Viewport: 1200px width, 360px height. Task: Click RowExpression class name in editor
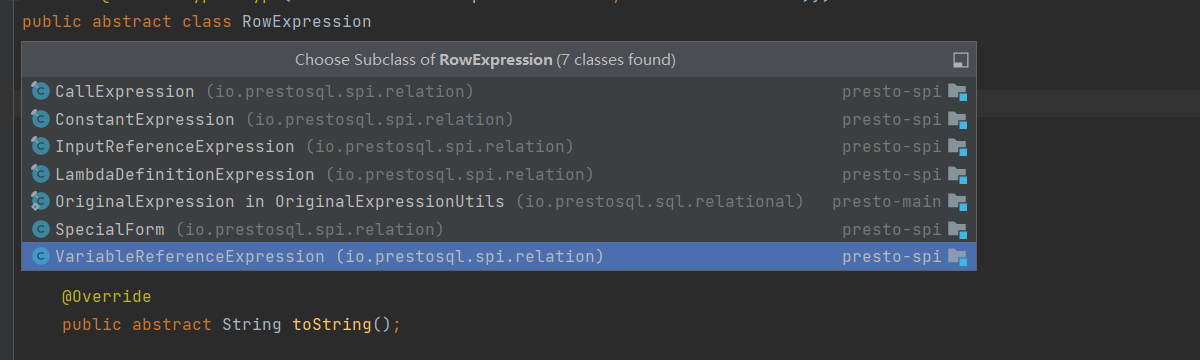307,21
